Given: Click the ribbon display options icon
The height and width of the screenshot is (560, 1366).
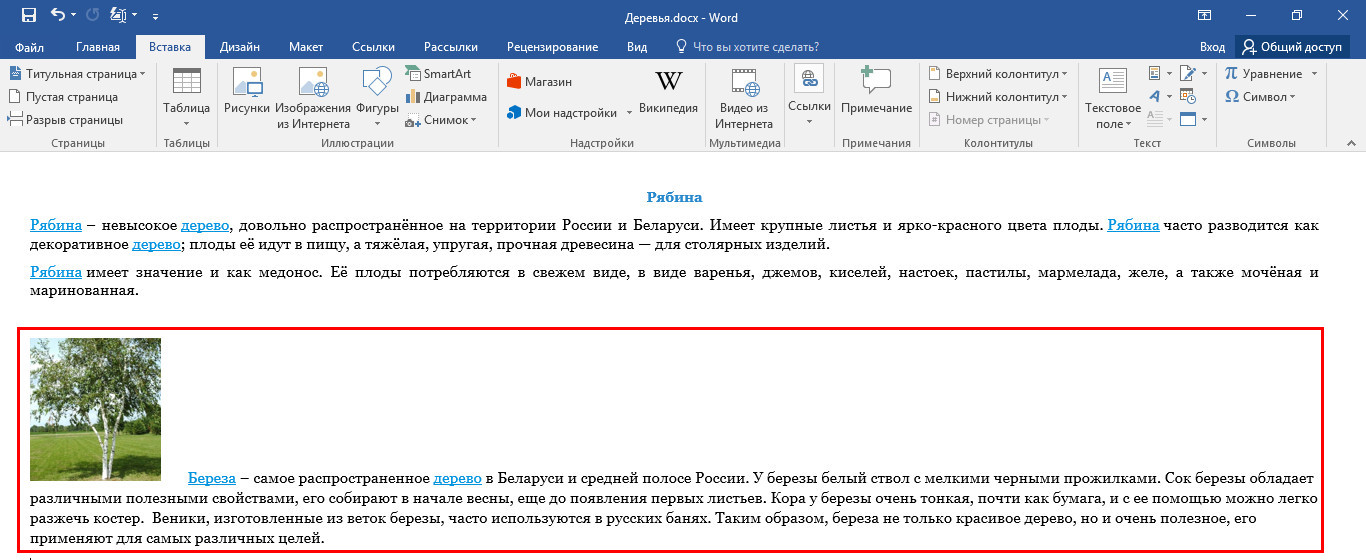Looking at the screenshot, I should [1202, 15].
